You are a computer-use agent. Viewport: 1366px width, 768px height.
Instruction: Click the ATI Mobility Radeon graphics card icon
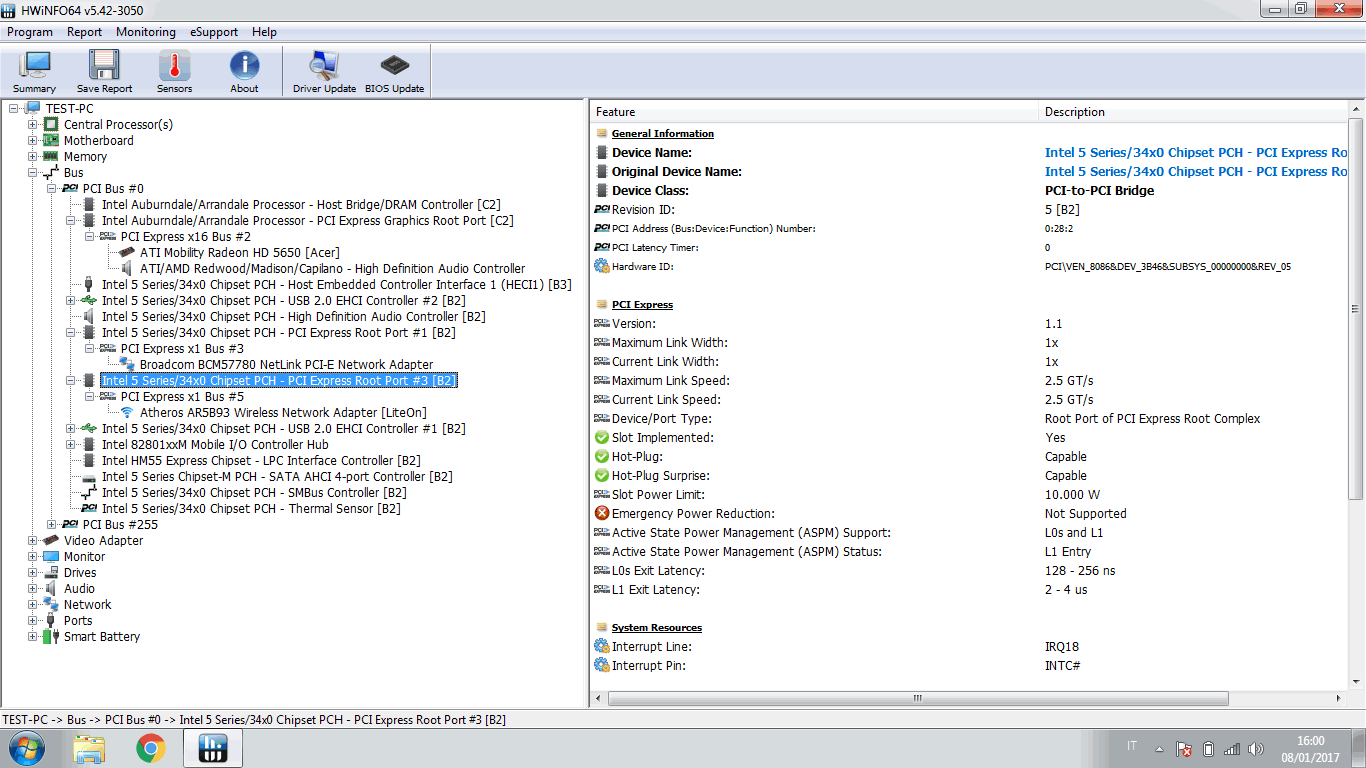[128, 252]
